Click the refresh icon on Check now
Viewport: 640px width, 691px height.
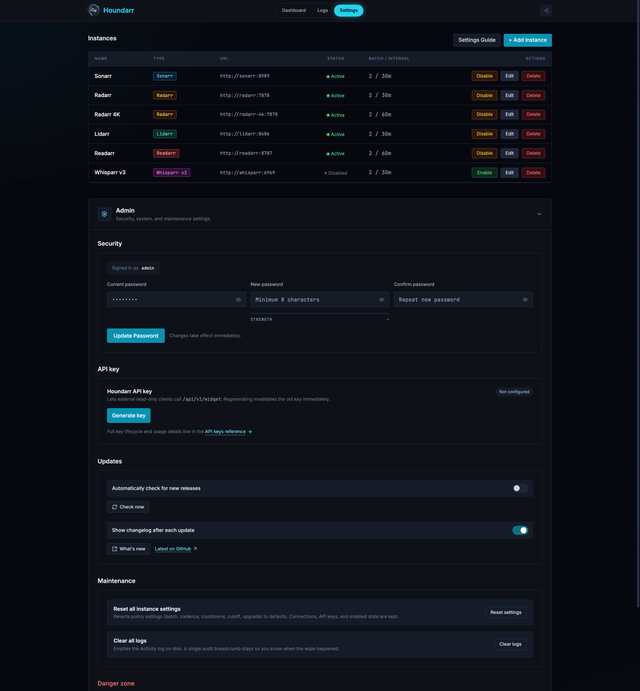[x=115, y=507]
